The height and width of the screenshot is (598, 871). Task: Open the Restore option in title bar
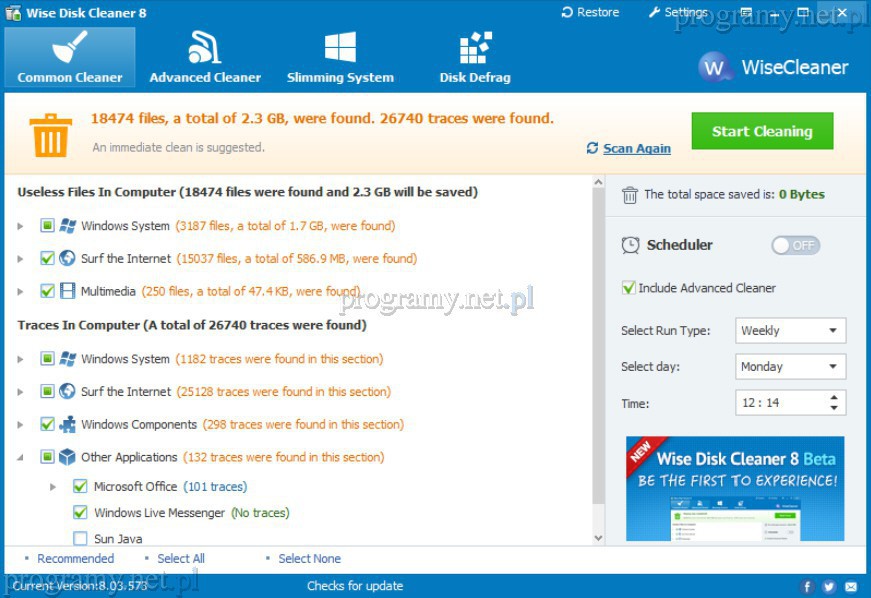[590, 13]
